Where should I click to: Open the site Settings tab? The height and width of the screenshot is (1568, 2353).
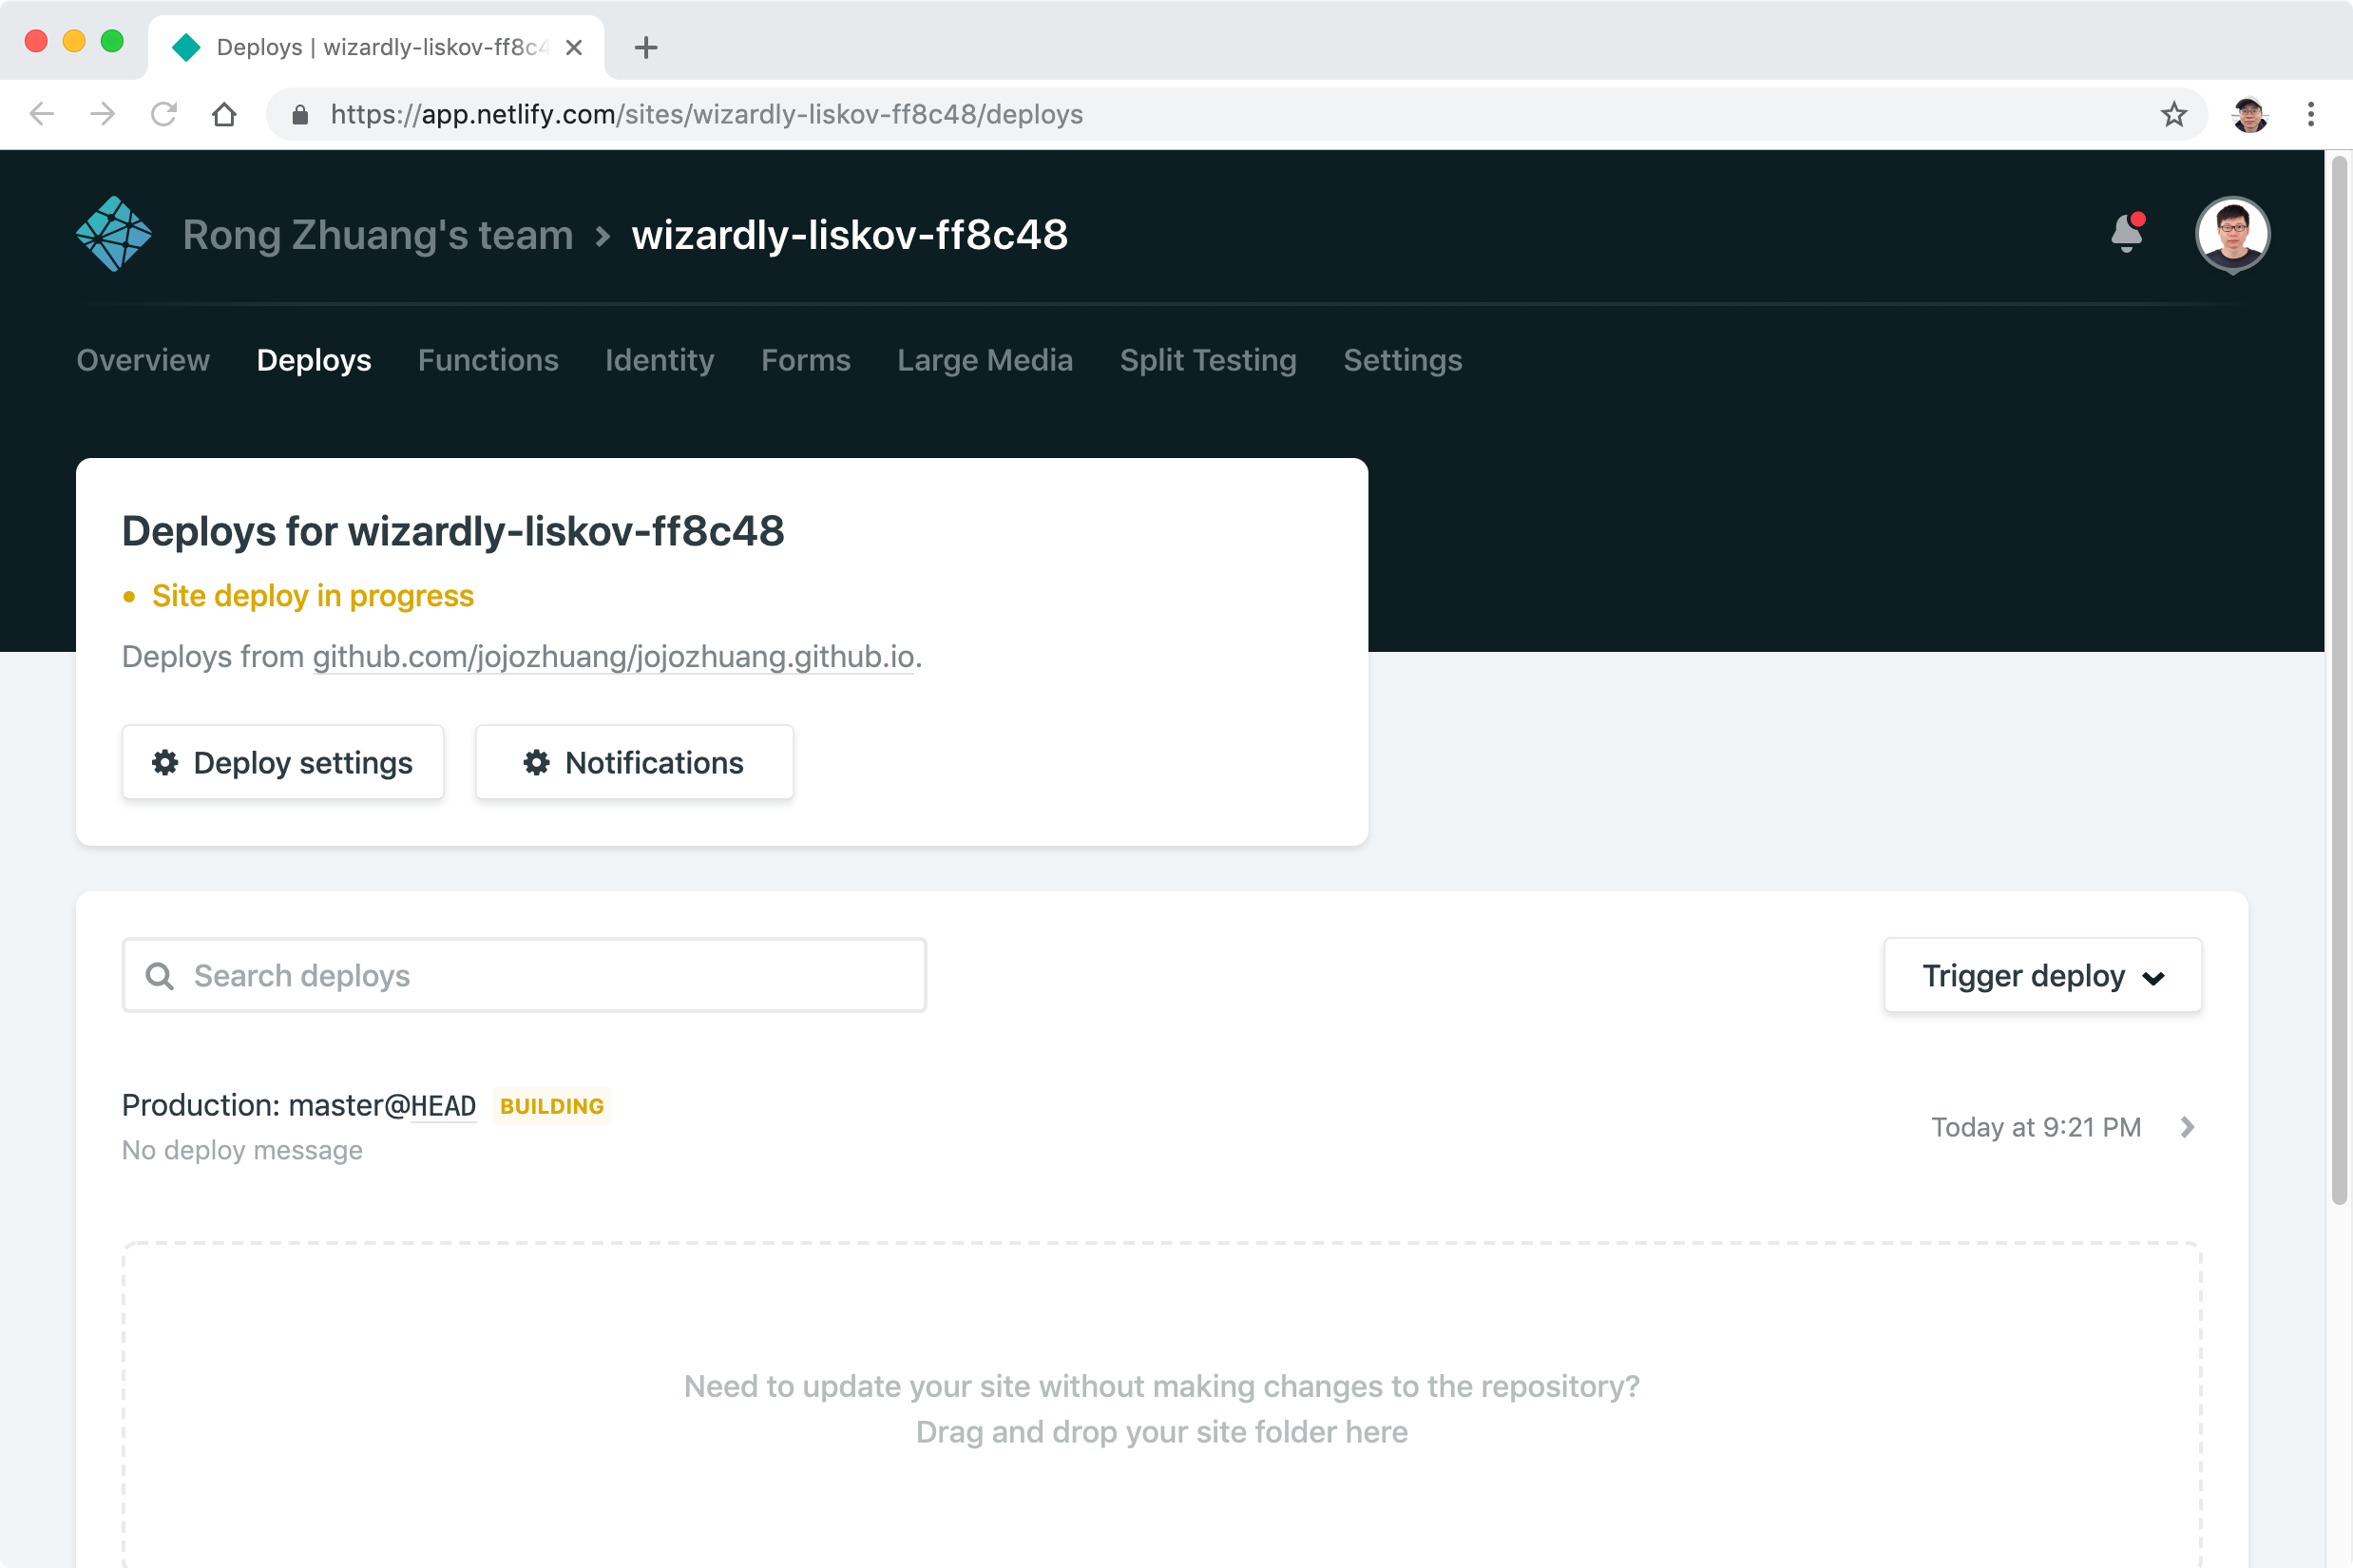(1402, 360)
